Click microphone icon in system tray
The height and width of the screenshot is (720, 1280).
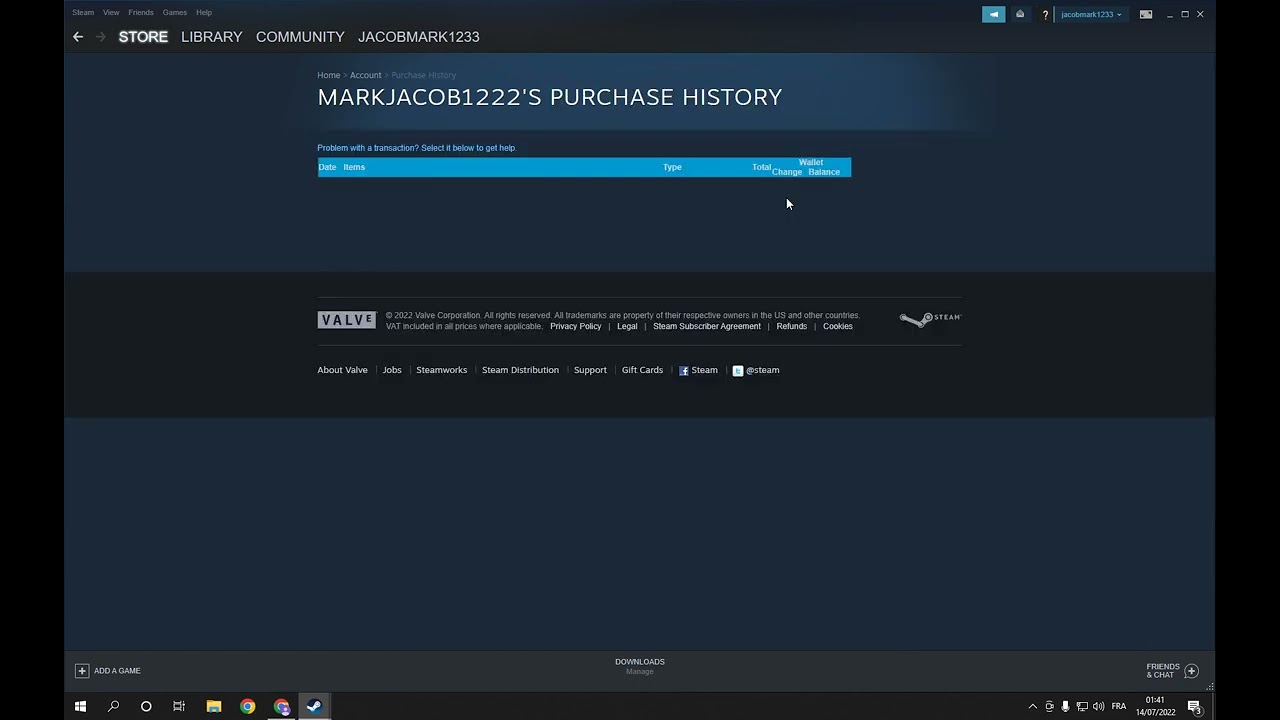click(x=1066, y=706)
